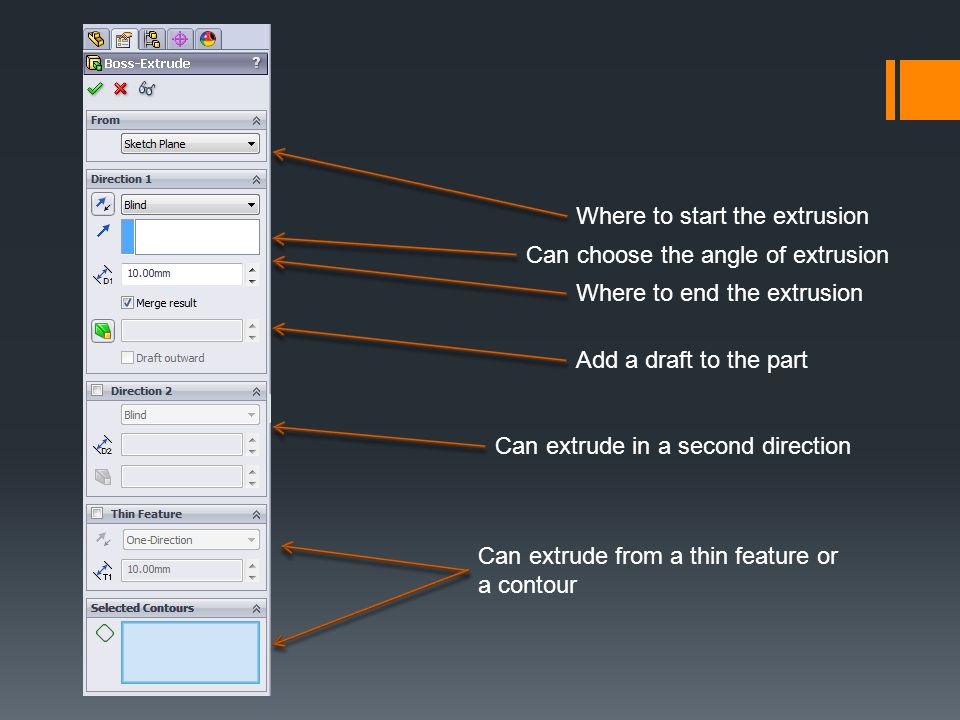Click the Boss-Extrude feature icon in the title
960x720 pixels.
coord(94,63)
